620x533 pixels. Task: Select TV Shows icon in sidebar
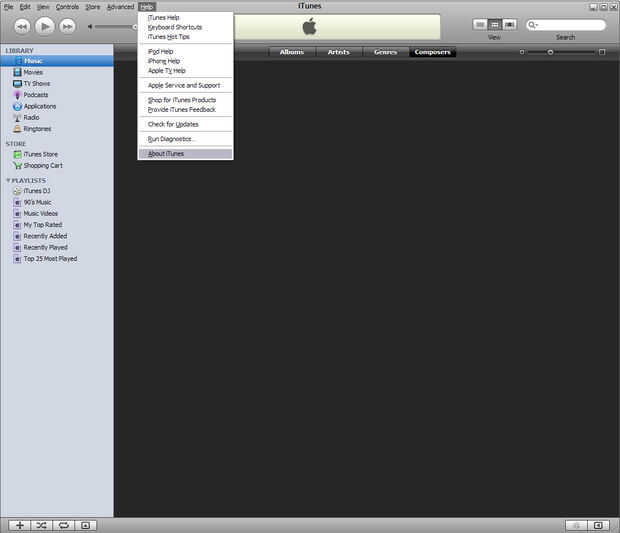pyautogui.click(x=17, y=83)
